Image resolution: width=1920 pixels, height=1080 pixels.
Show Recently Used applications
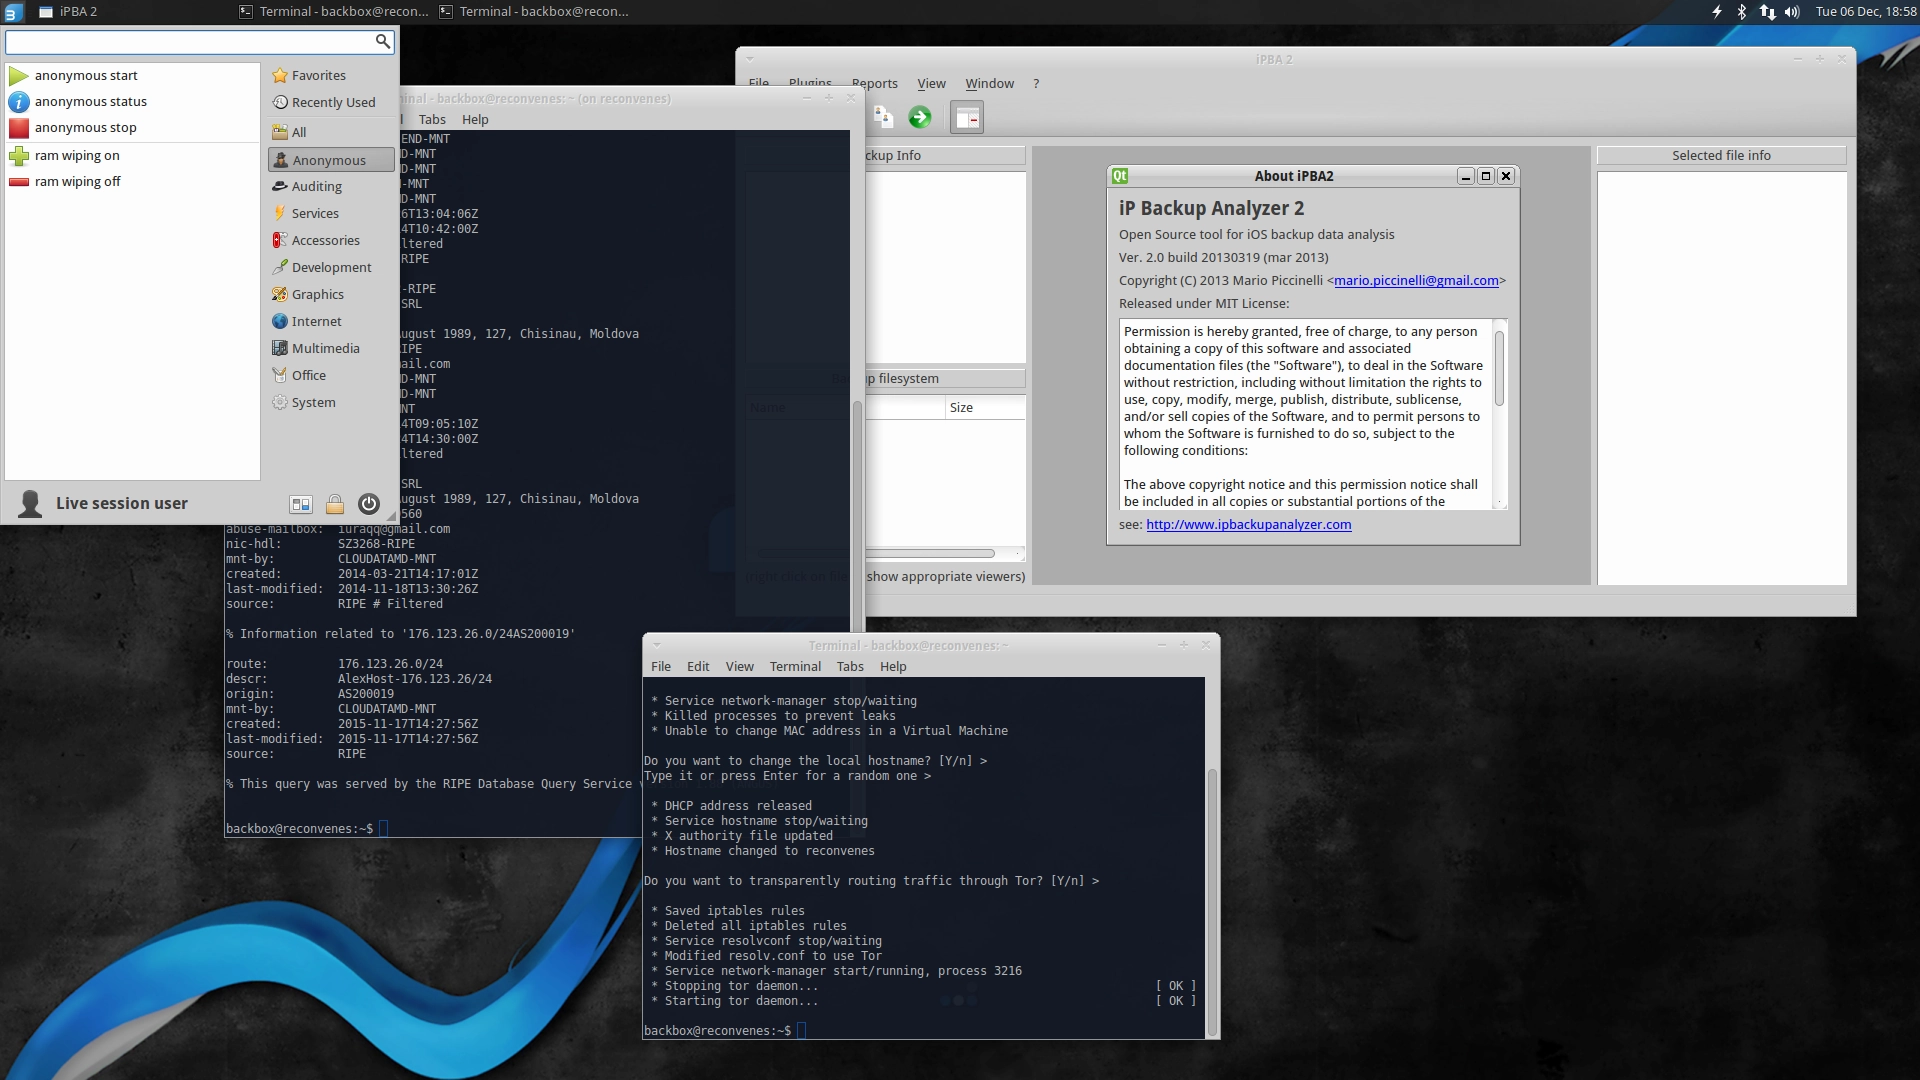coord(331,102)
